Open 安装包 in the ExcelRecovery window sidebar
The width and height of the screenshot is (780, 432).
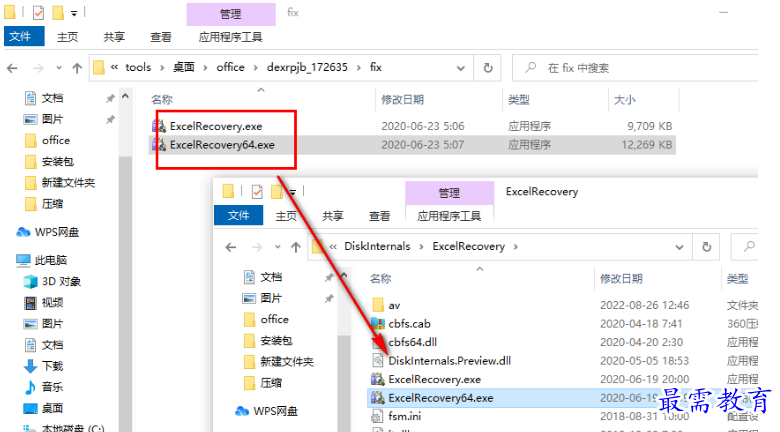276,340
